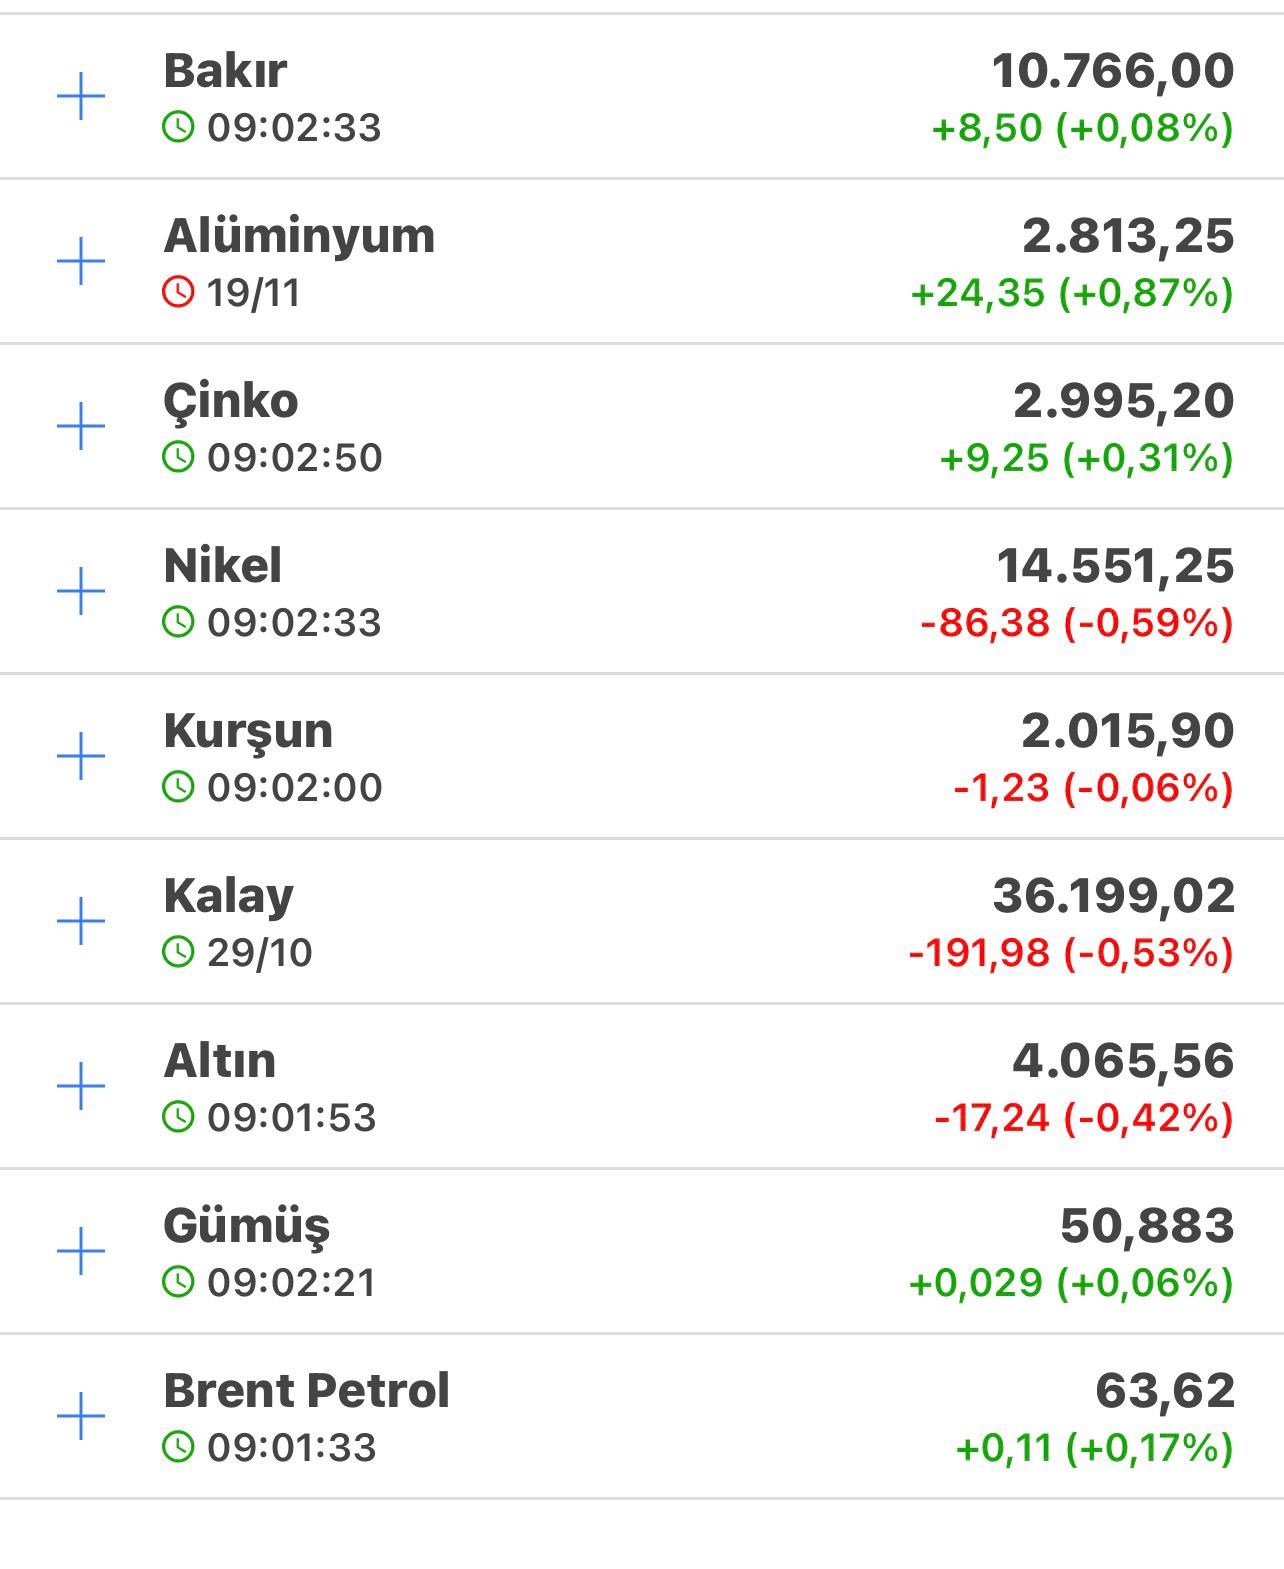1284x1569 pixels.
Task: Tap the Çinko timestamp 09:02:50
Action: pos(294,458)
